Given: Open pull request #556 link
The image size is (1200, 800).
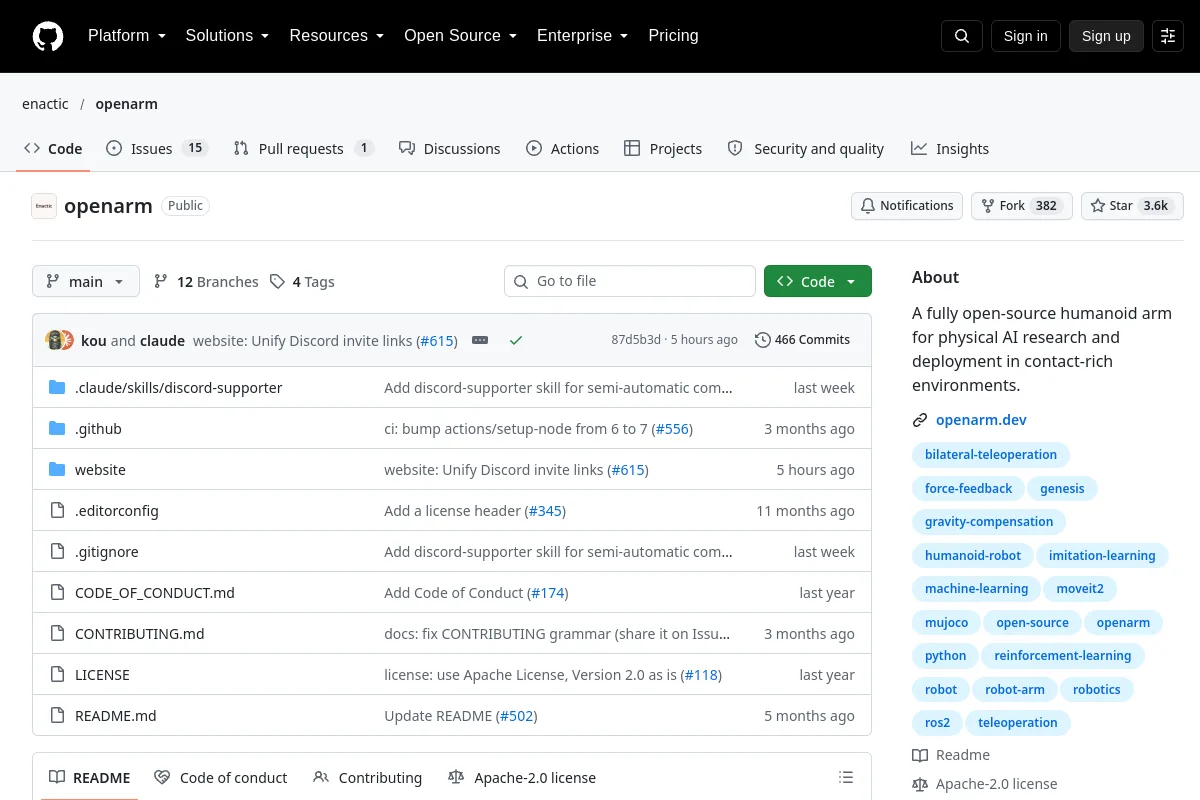Looking at the screenshot, I should coord(672,429).
